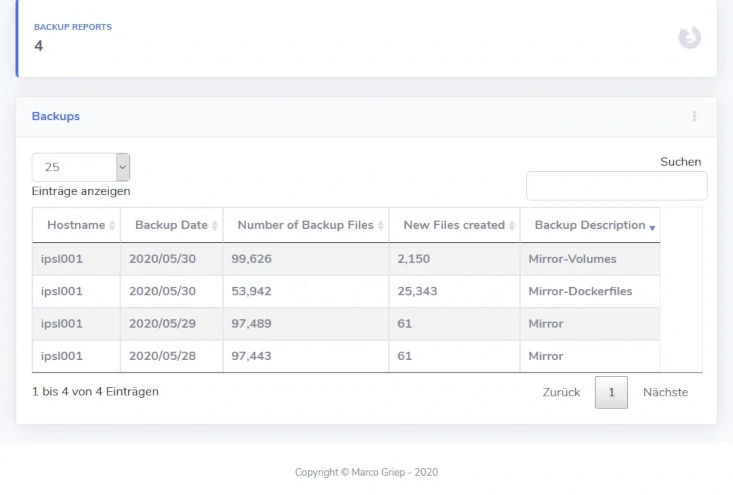Sort table by Hostname column arrows
Screen dimensions: 733x495
coord(112,225)
